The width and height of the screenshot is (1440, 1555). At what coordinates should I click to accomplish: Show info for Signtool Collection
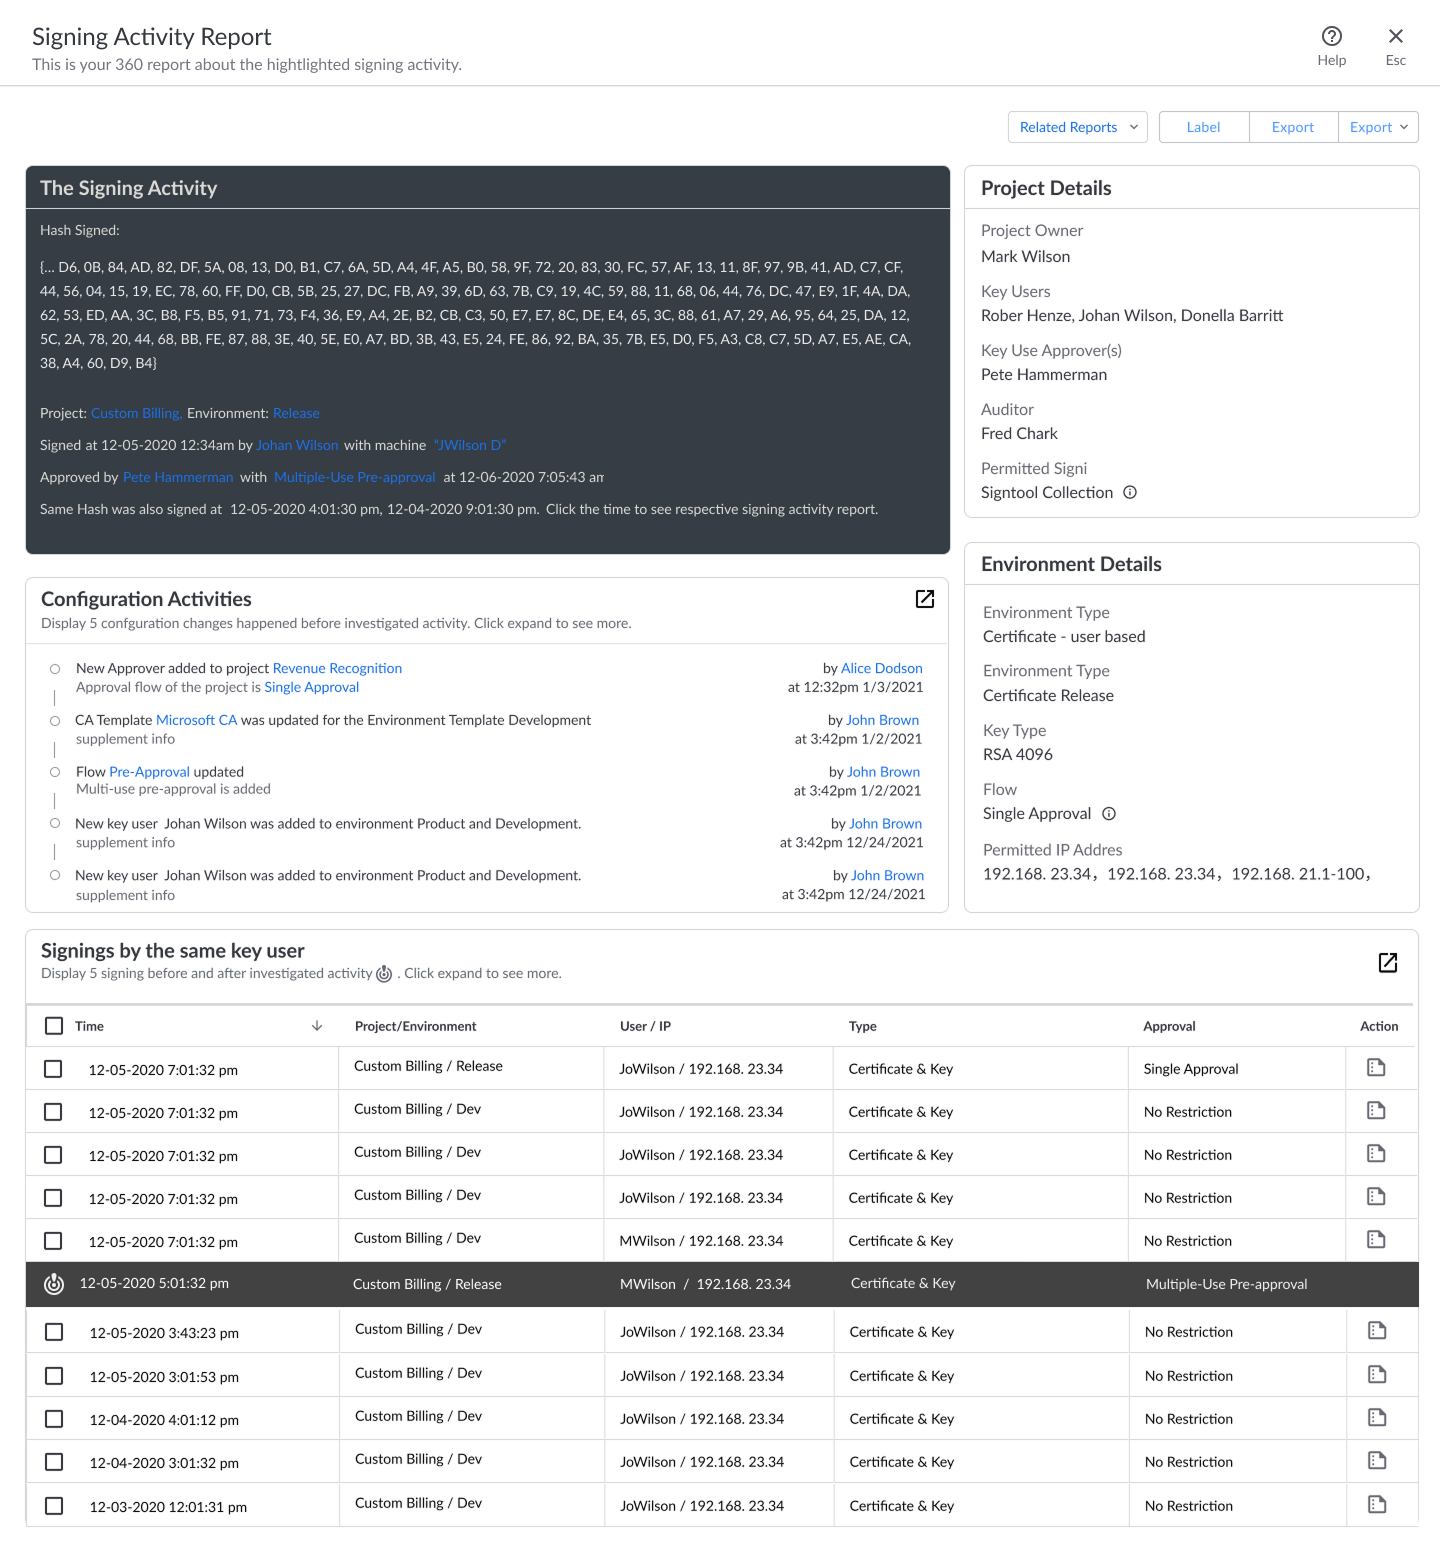(1130, 492)
